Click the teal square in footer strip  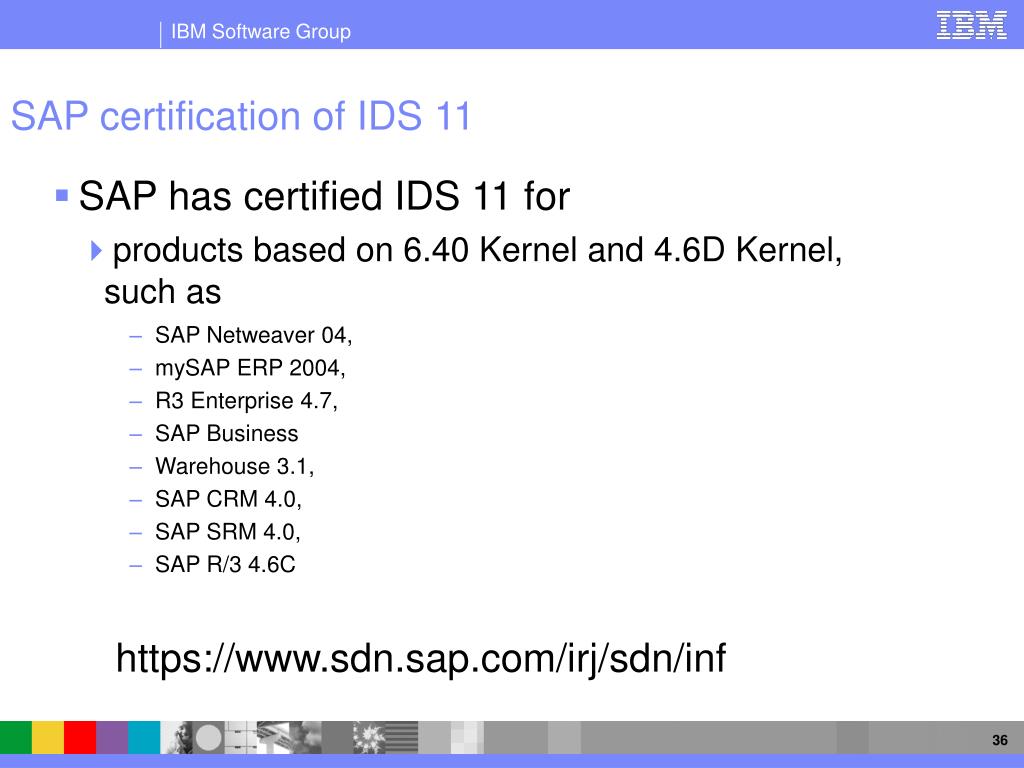(x=144, y=737)
